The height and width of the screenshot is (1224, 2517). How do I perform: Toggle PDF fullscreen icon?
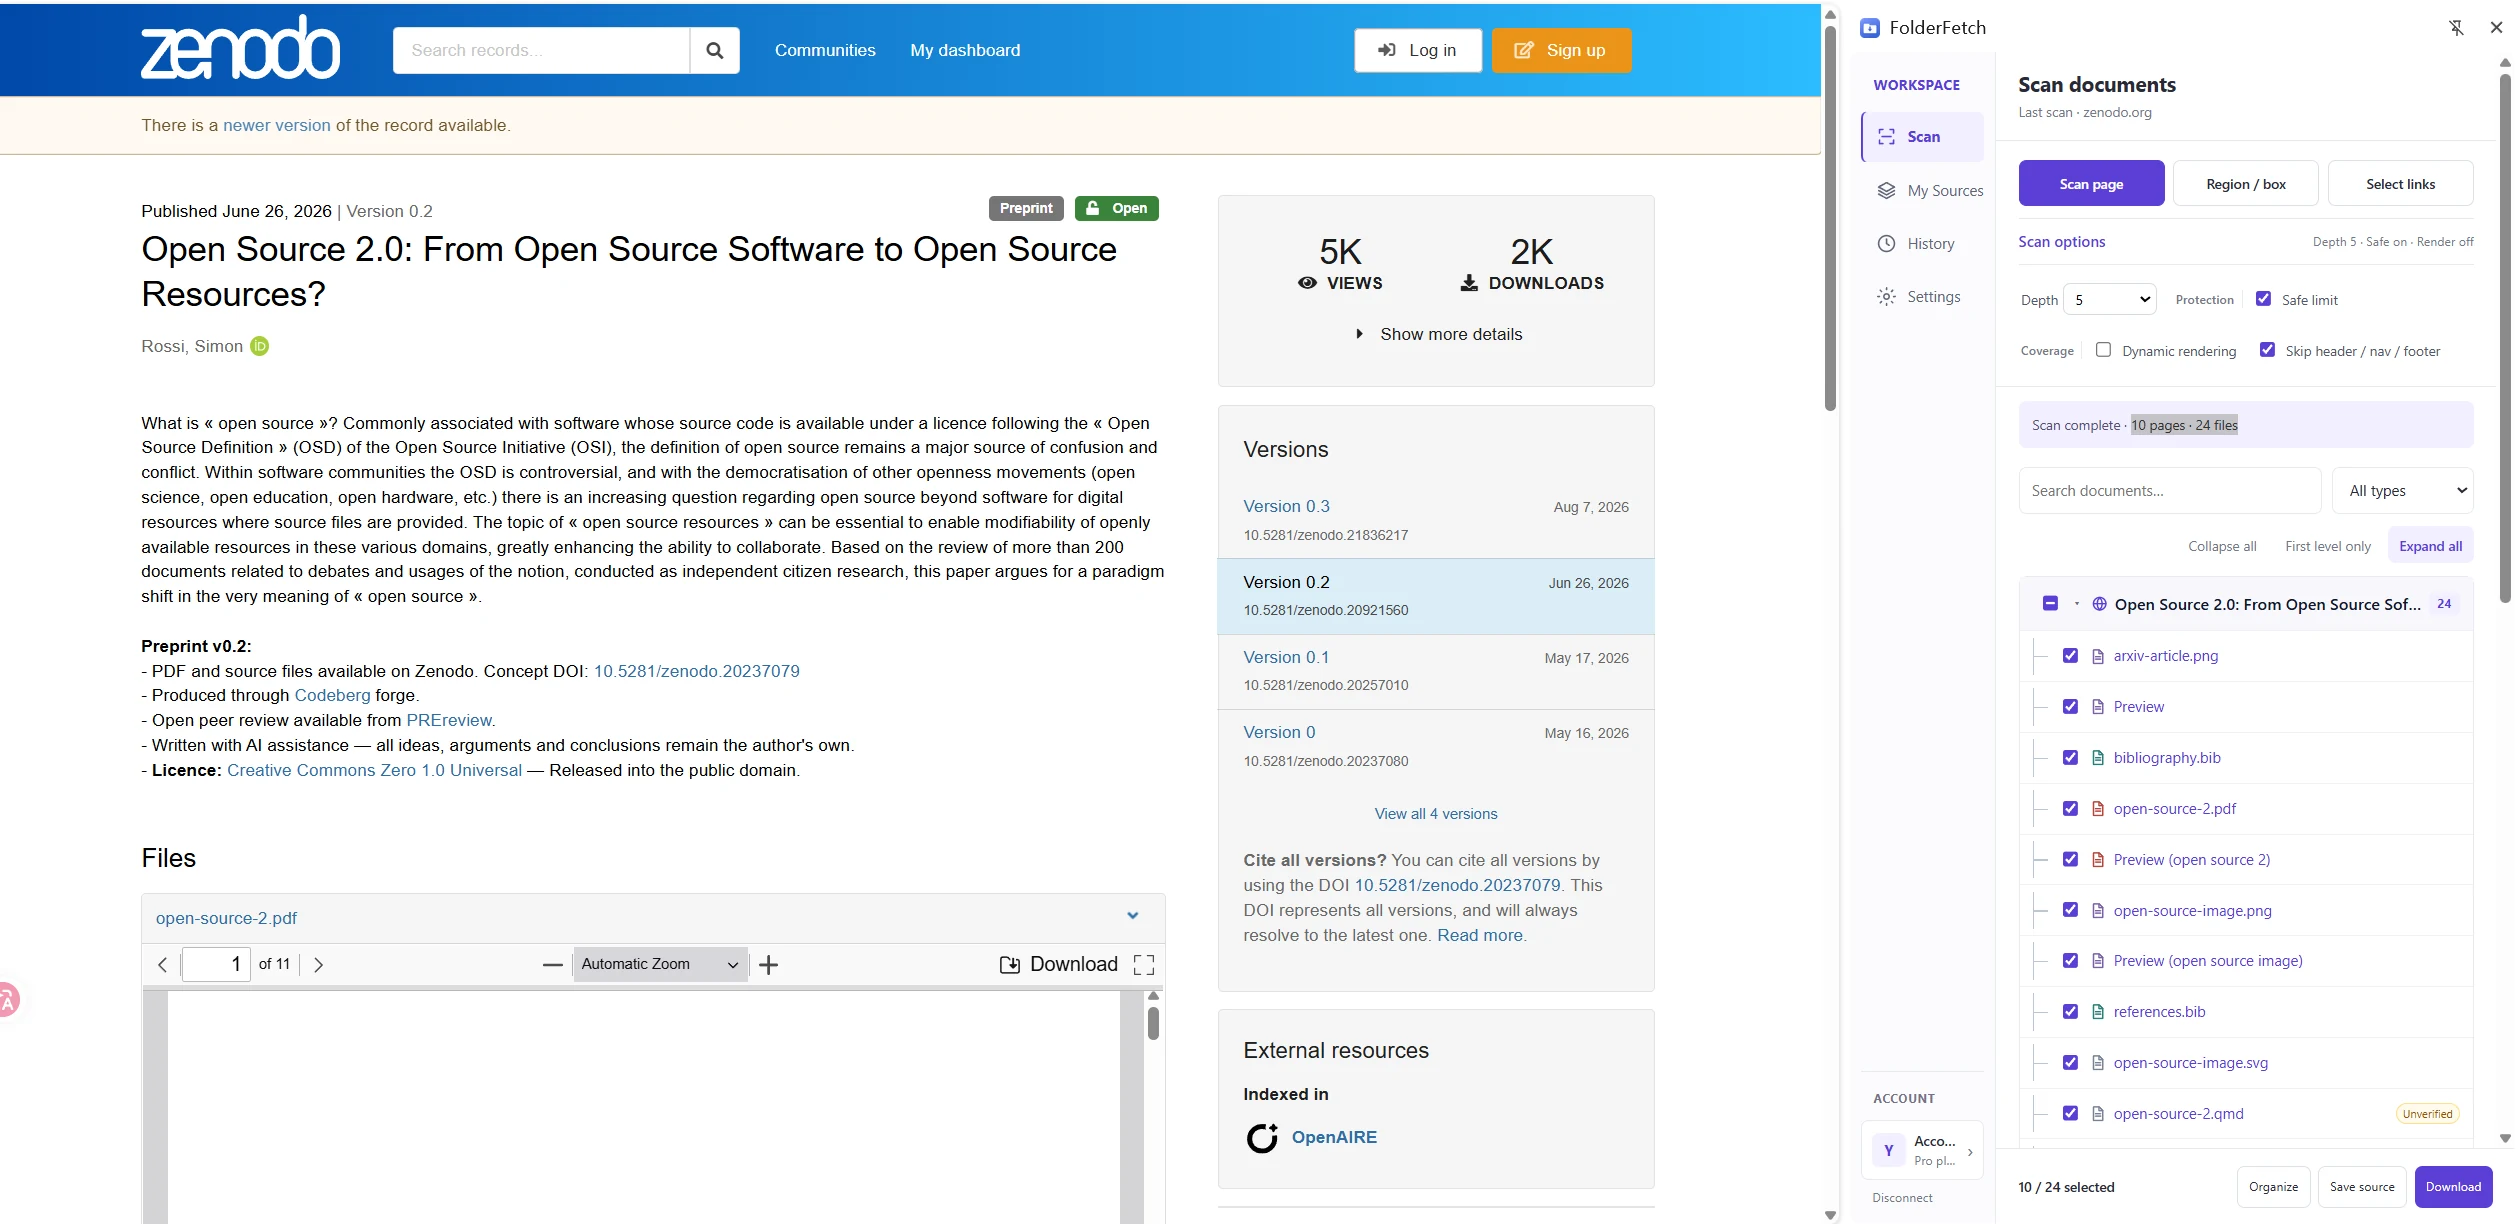pos(1144,965)
